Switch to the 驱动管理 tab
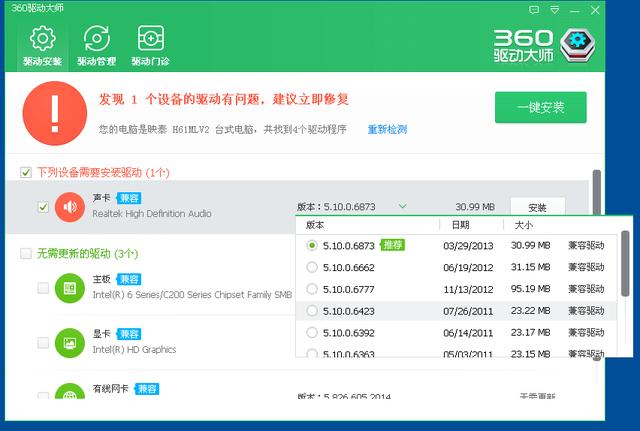This screenshot has width=640, height=431. click(96, 46)
